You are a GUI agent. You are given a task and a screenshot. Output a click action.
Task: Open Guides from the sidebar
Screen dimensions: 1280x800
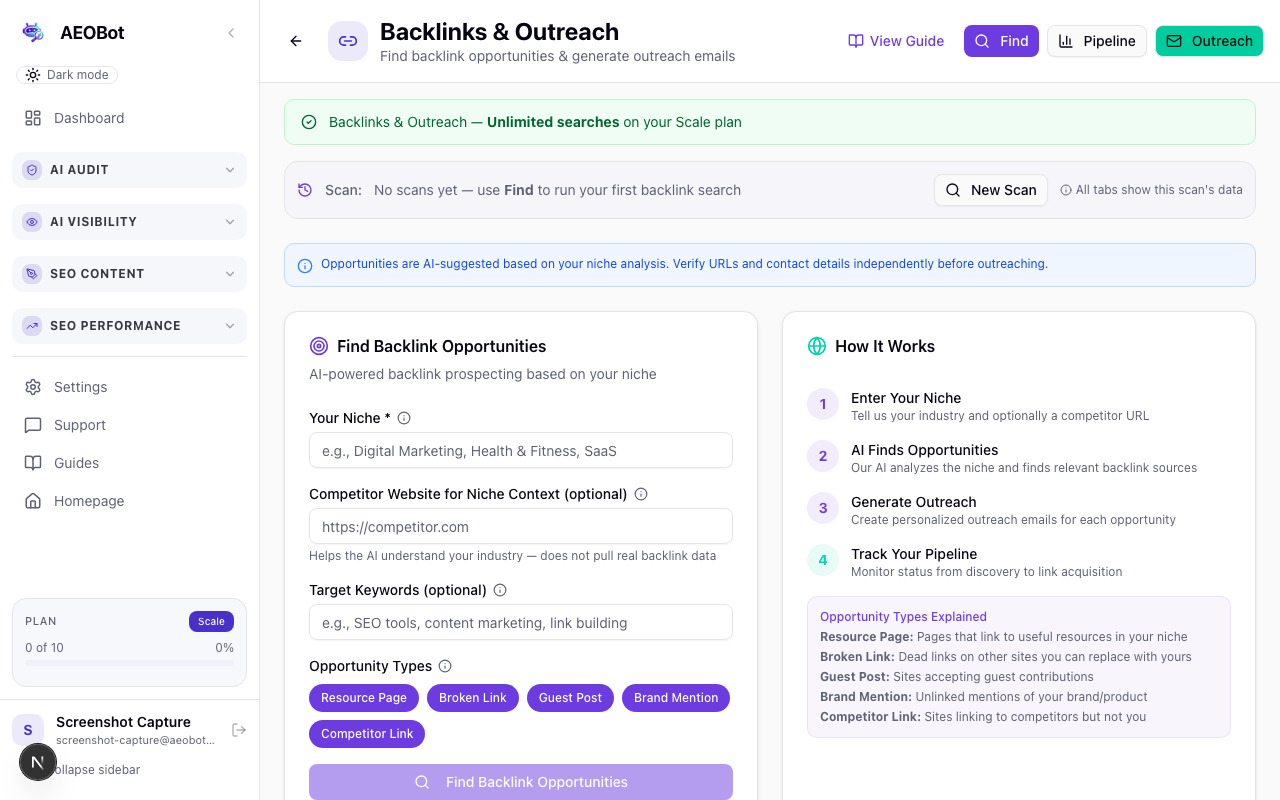click(x=129, y=463)
